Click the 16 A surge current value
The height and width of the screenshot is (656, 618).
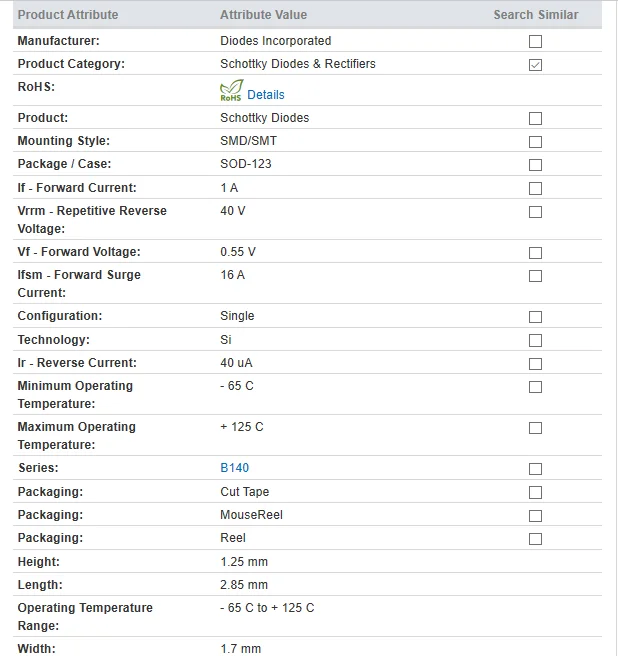(233, 275)
